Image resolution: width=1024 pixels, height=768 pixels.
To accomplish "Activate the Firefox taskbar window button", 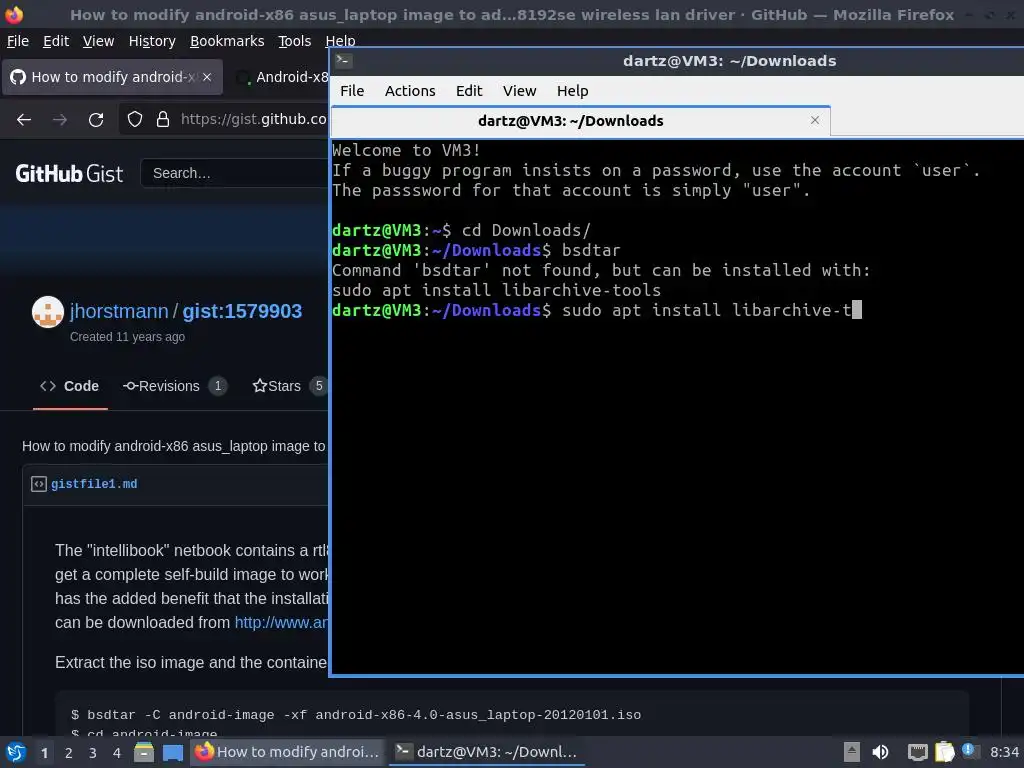I will pyautogui.click(x=287, y=752).
